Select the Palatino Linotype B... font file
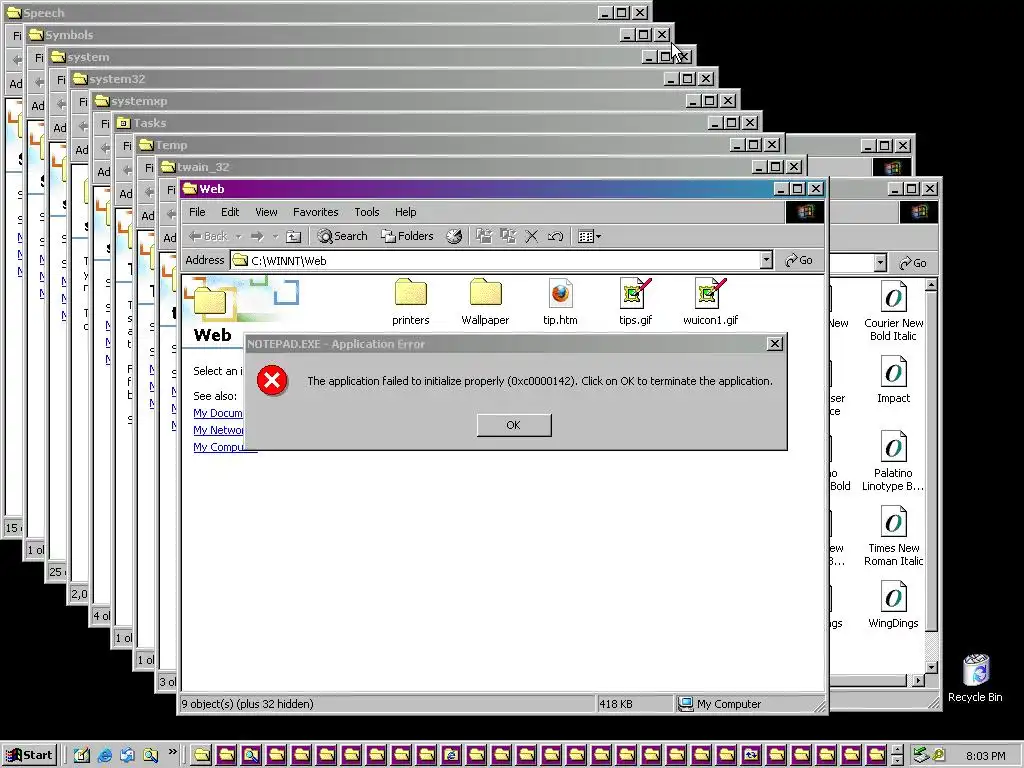1024x768 pixels. click(x=893, y=460)
